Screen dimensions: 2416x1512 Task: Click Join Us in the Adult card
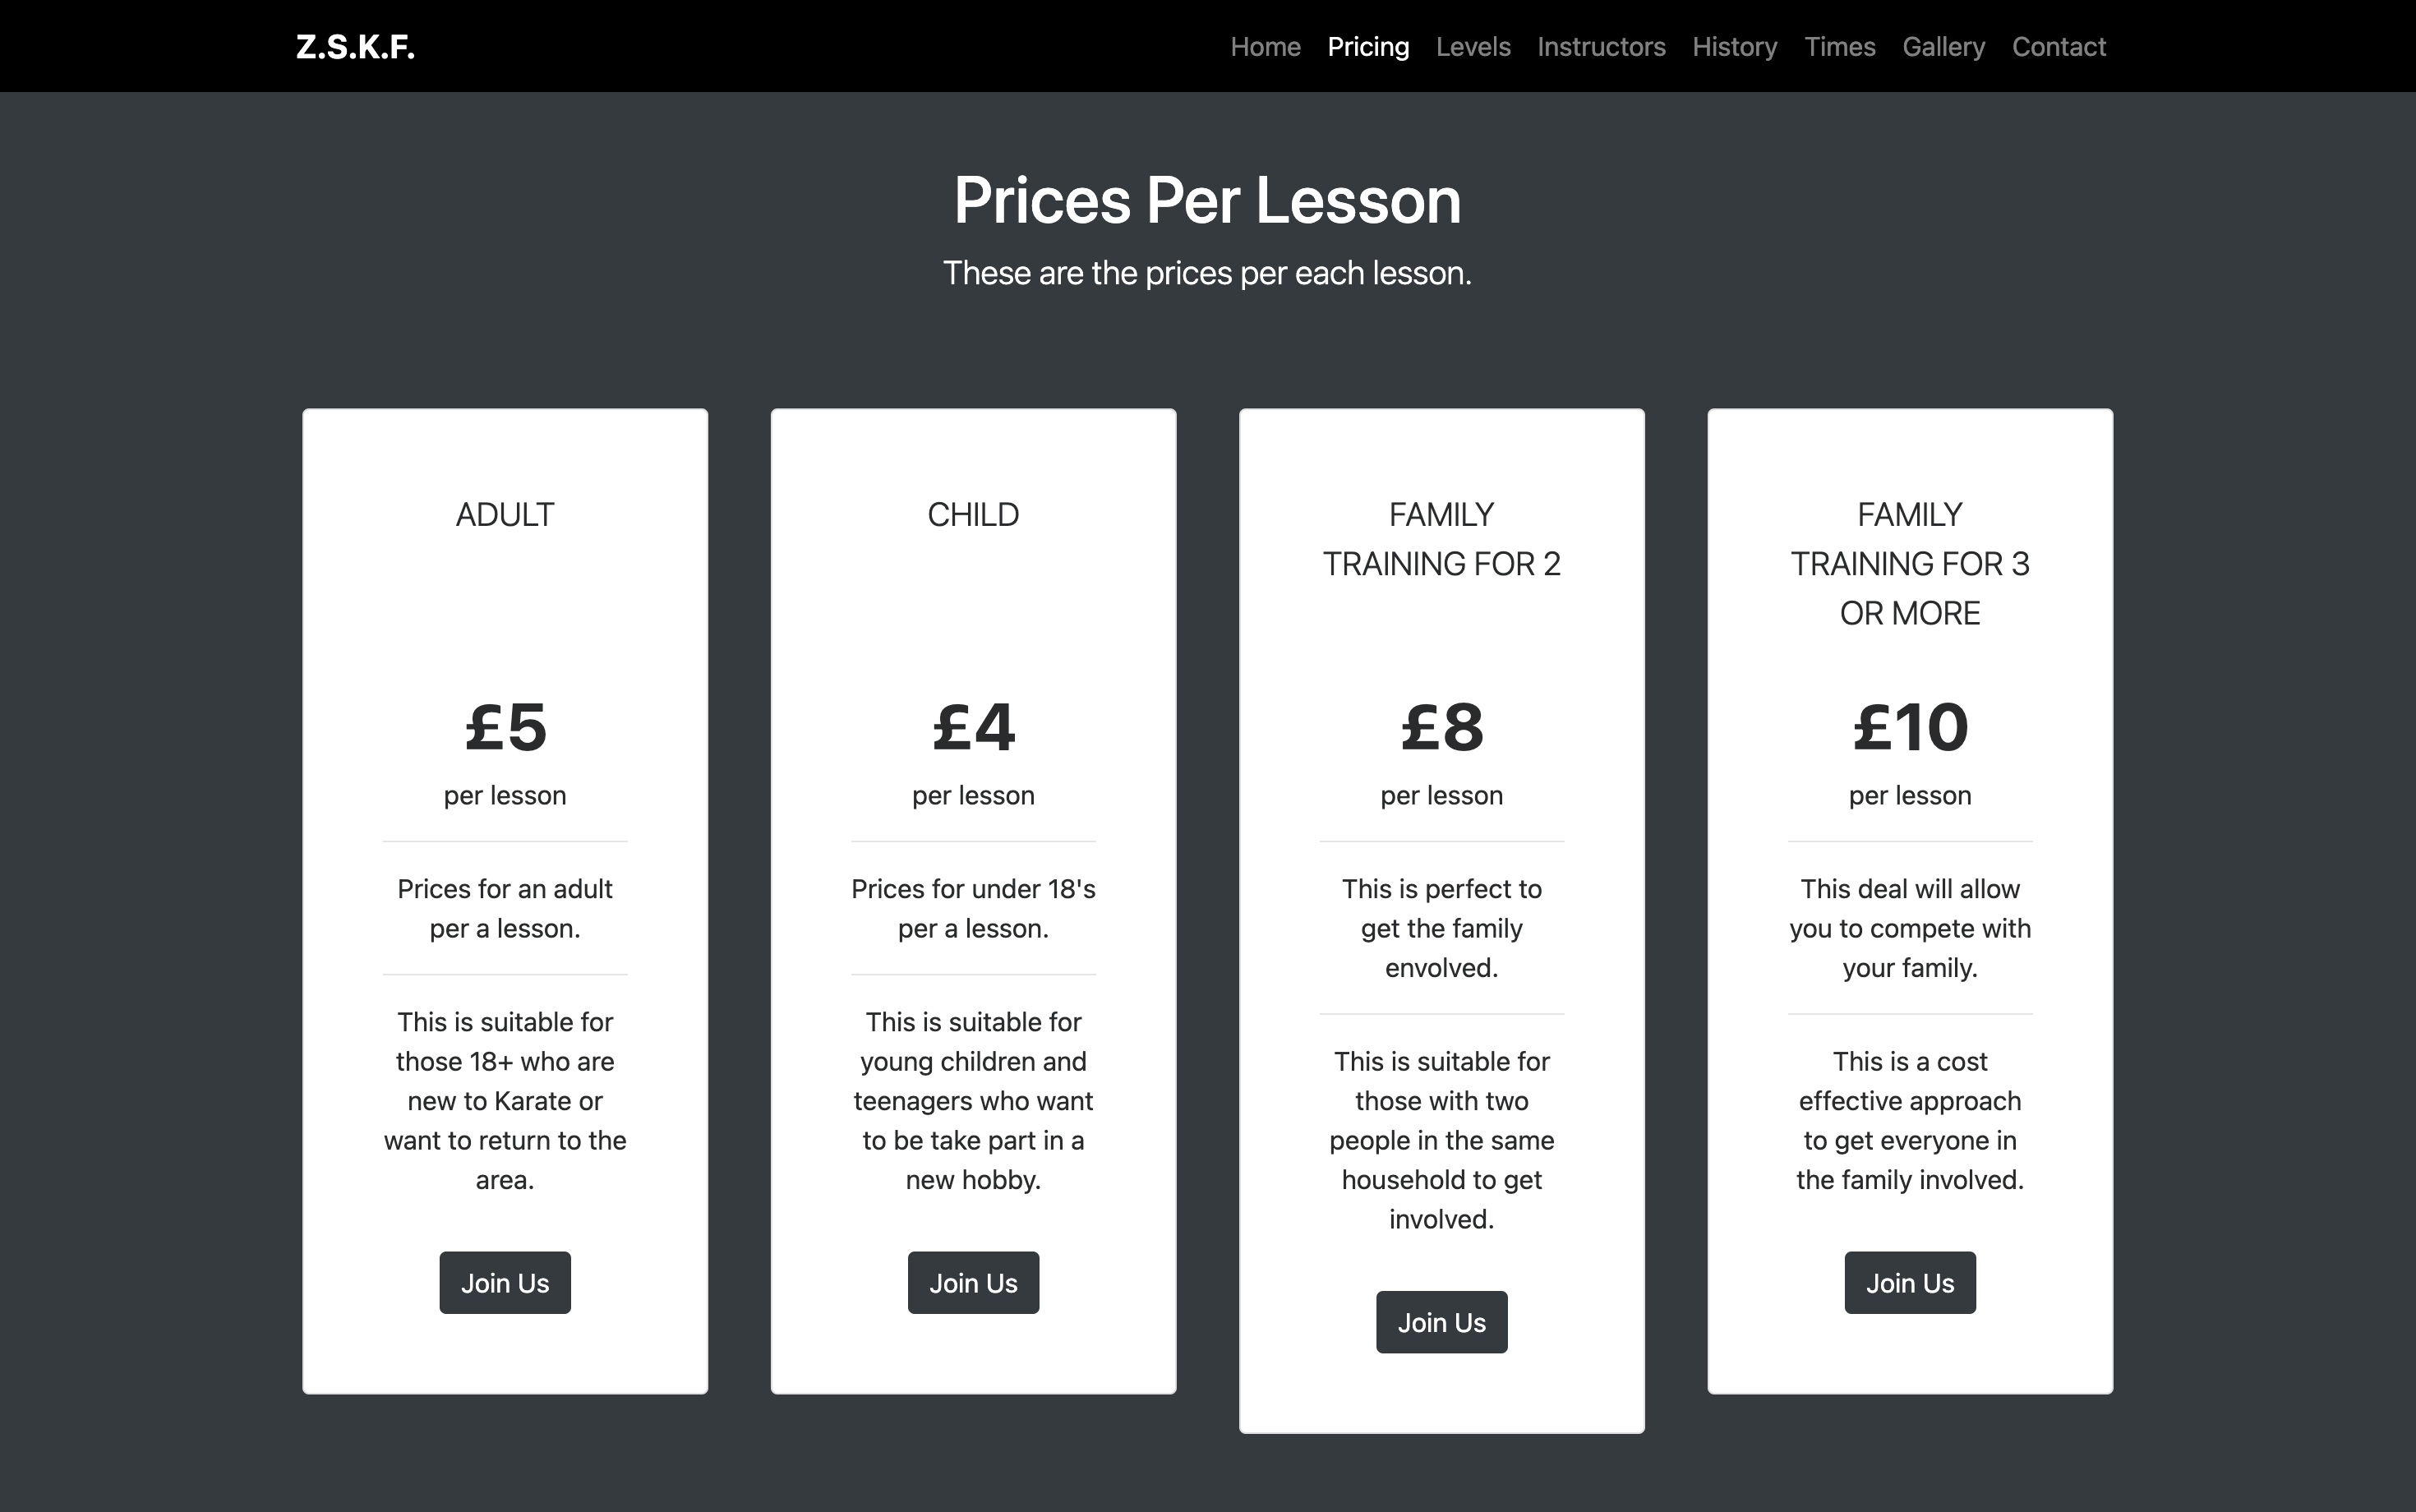pos(505,1283)
